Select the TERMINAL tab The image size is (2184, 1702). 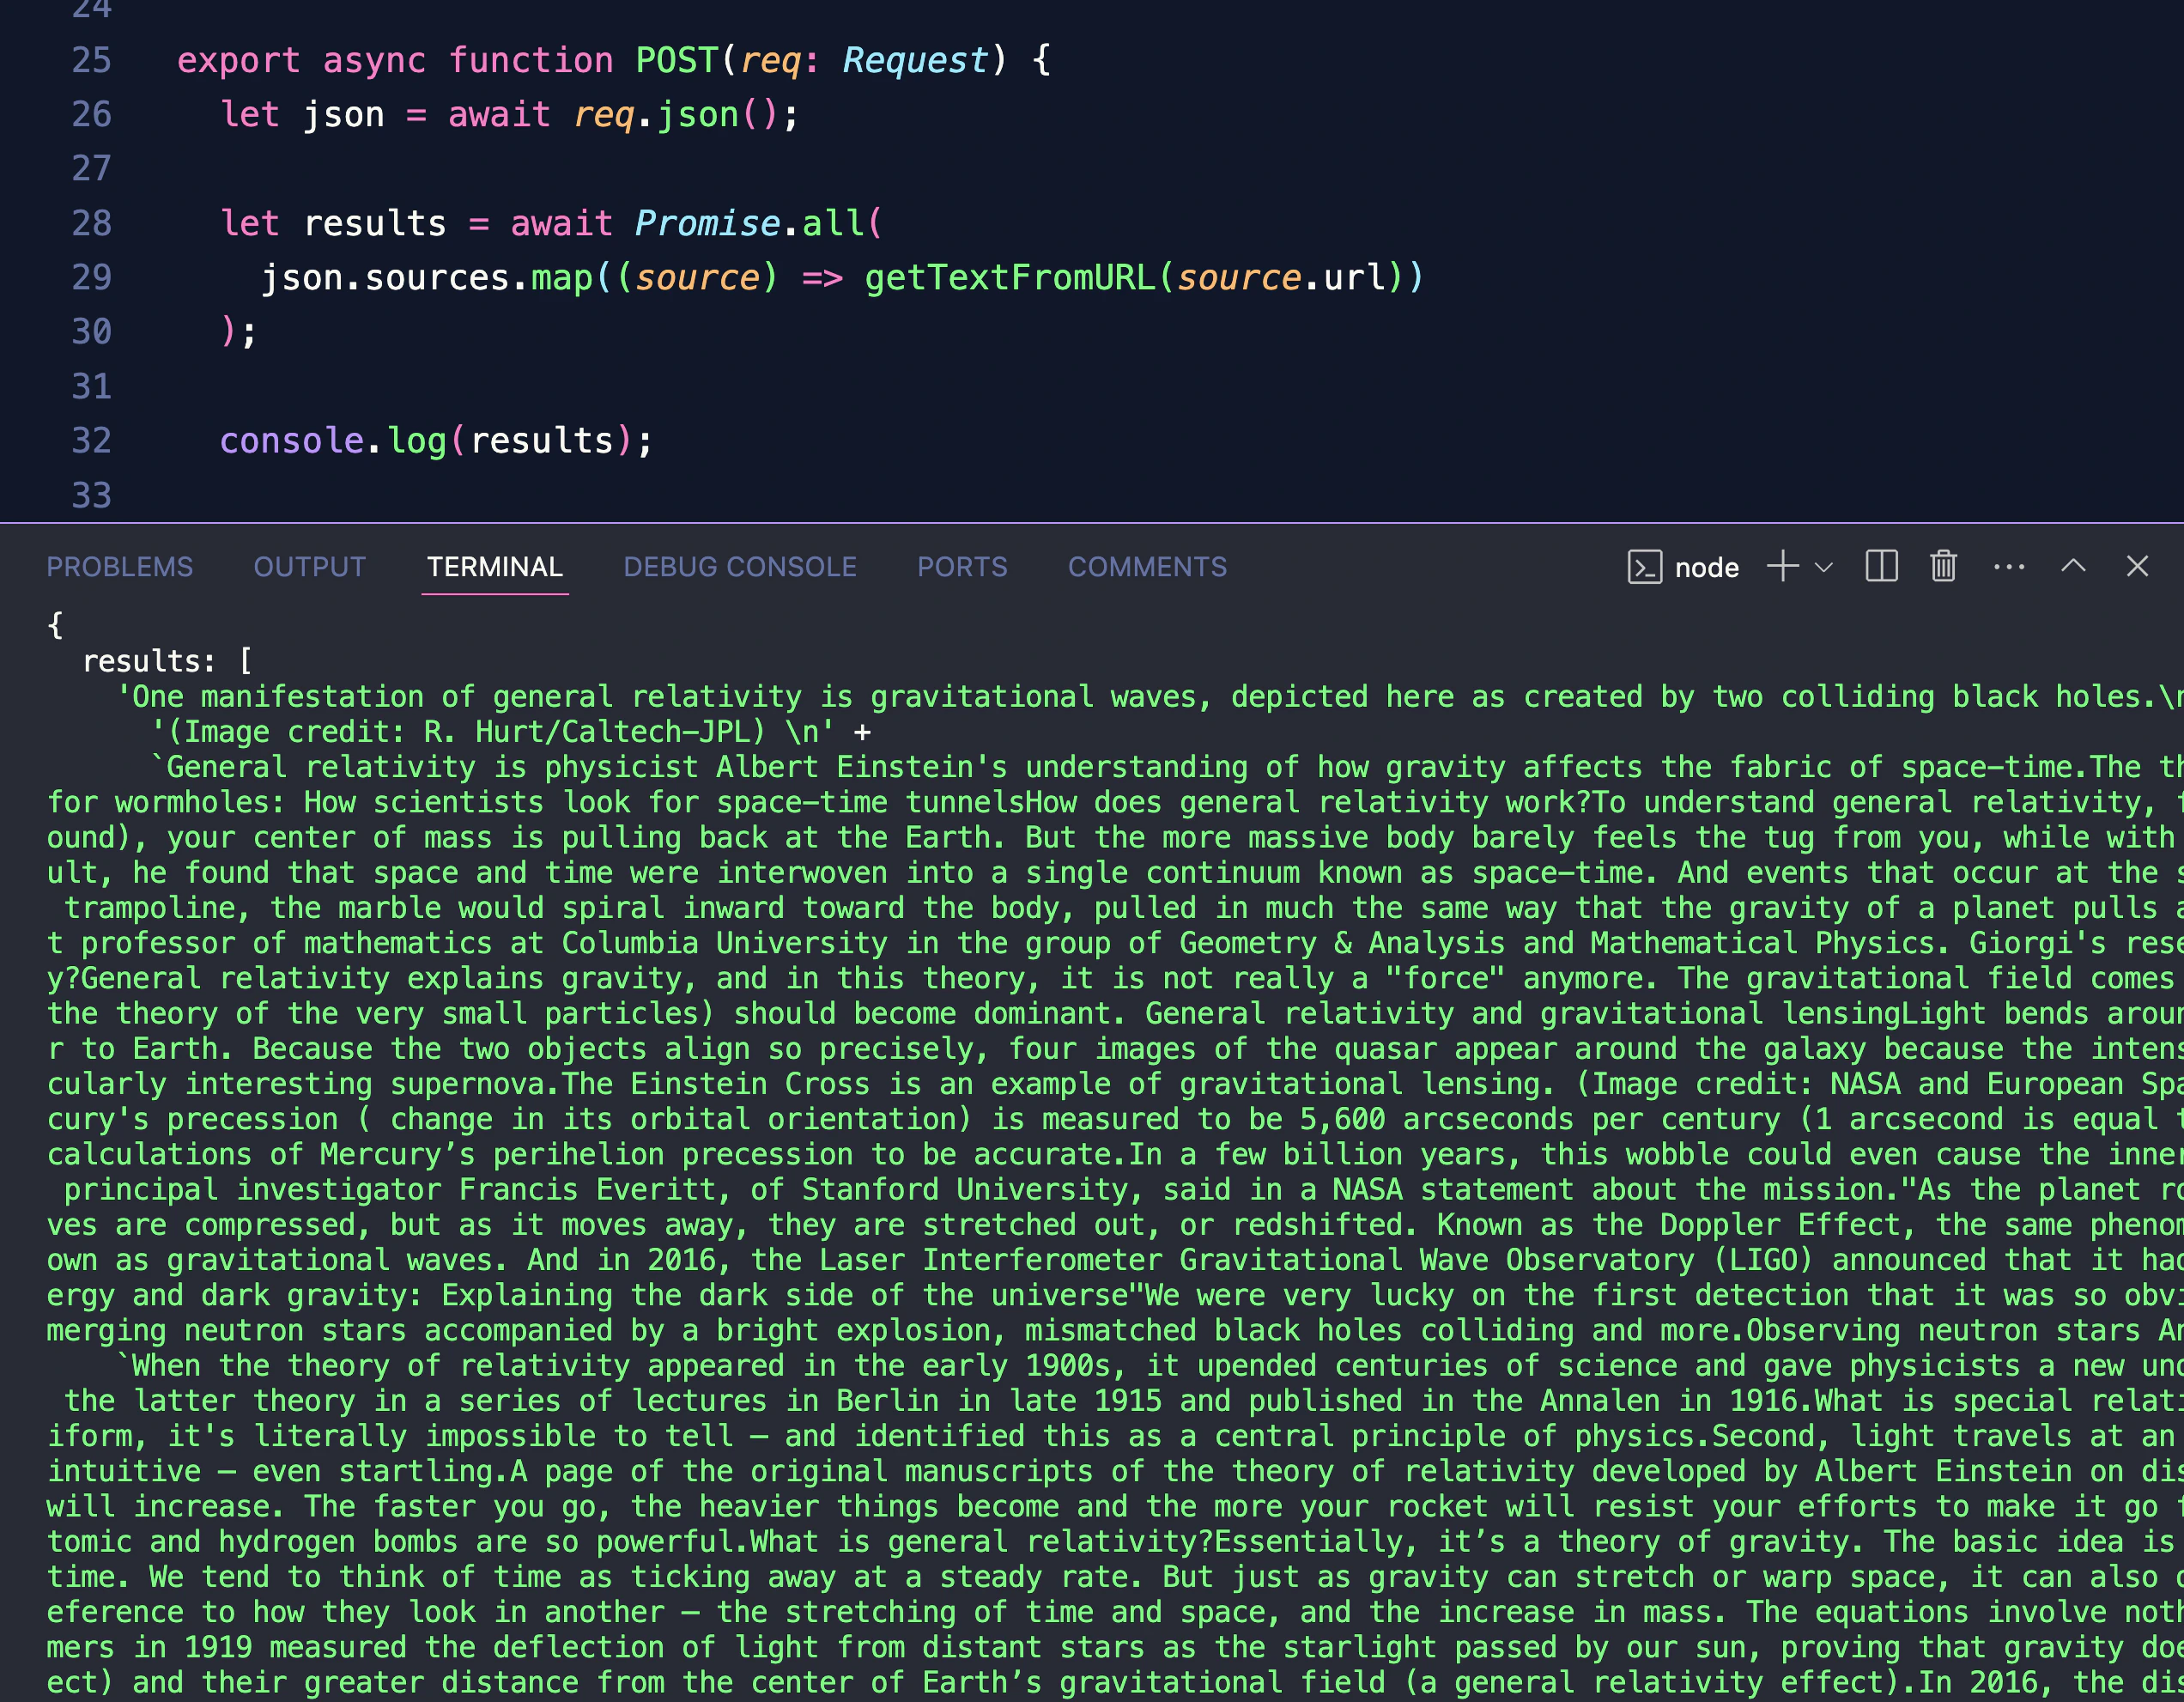[x=494, y=567]
